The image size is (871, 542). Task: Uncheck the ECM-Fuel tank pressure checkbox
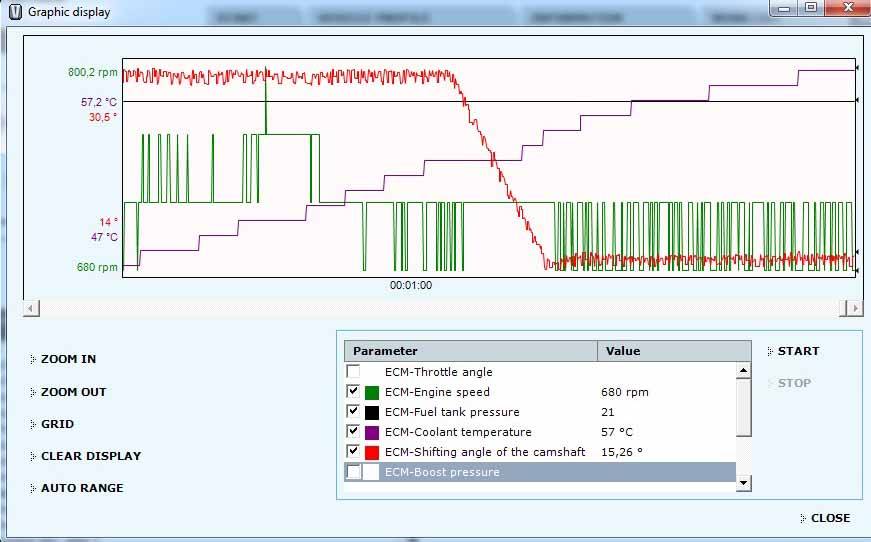(353, 412)
